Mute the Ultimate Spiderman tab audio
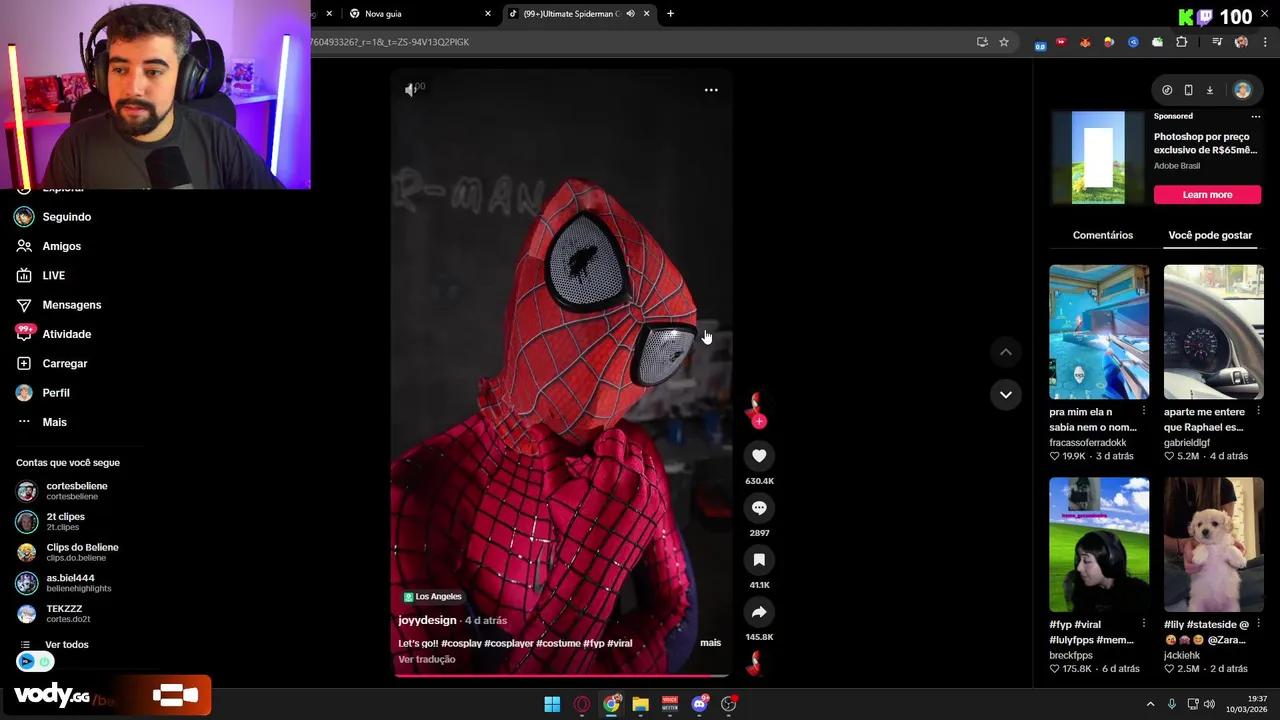 tap(630, 14)
